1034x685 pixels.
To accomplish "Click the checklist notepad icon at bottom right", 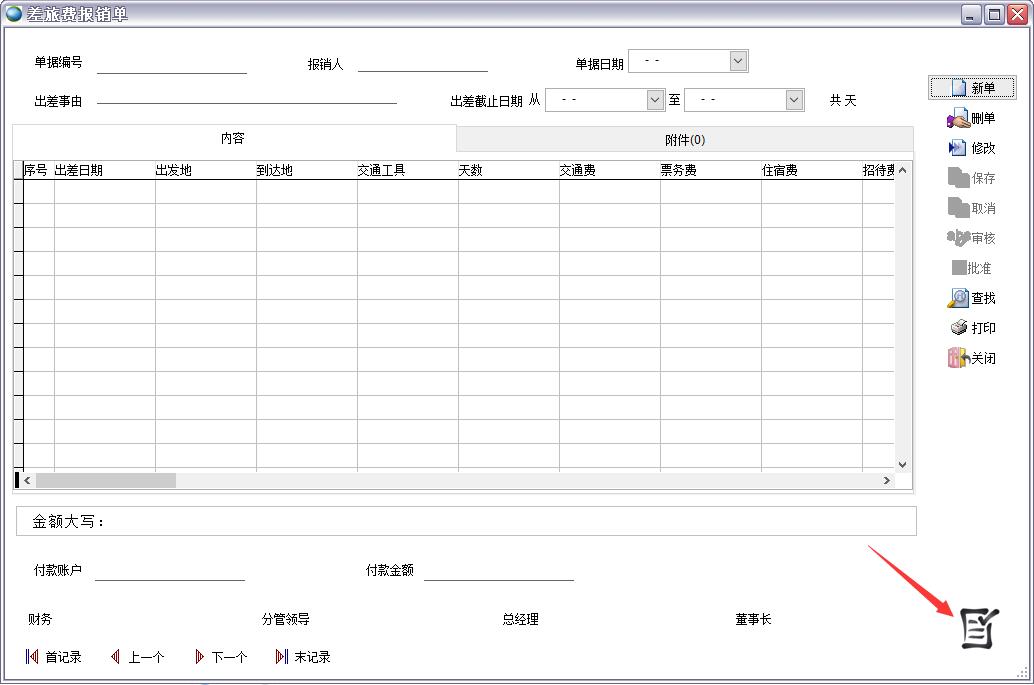I will [979, 628].
